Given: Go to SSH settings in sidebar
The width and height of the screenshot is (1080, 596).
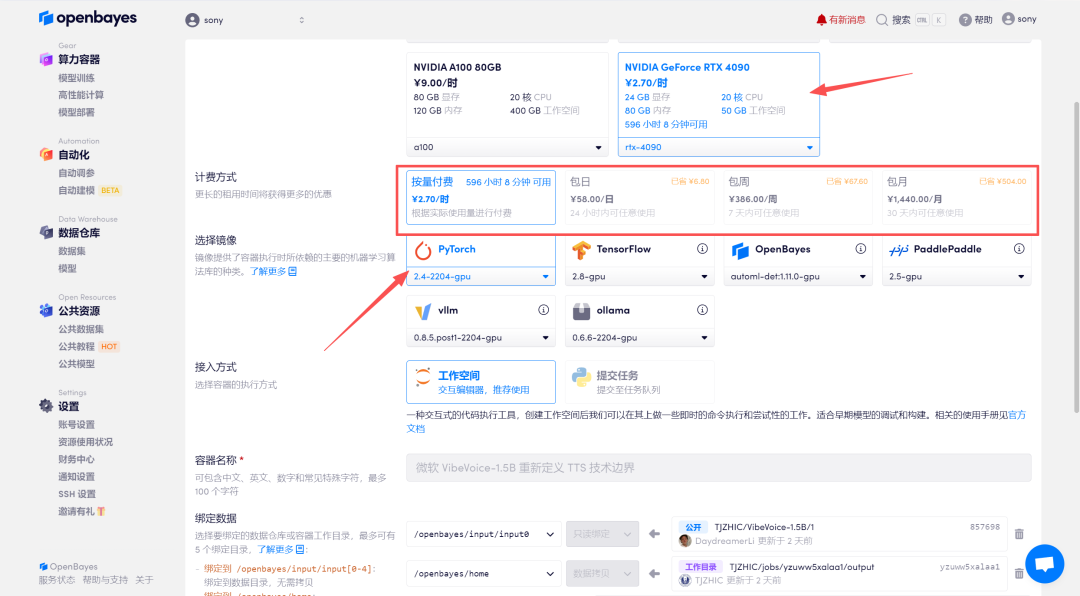Looking at the screenshot, I should (77, 494).
